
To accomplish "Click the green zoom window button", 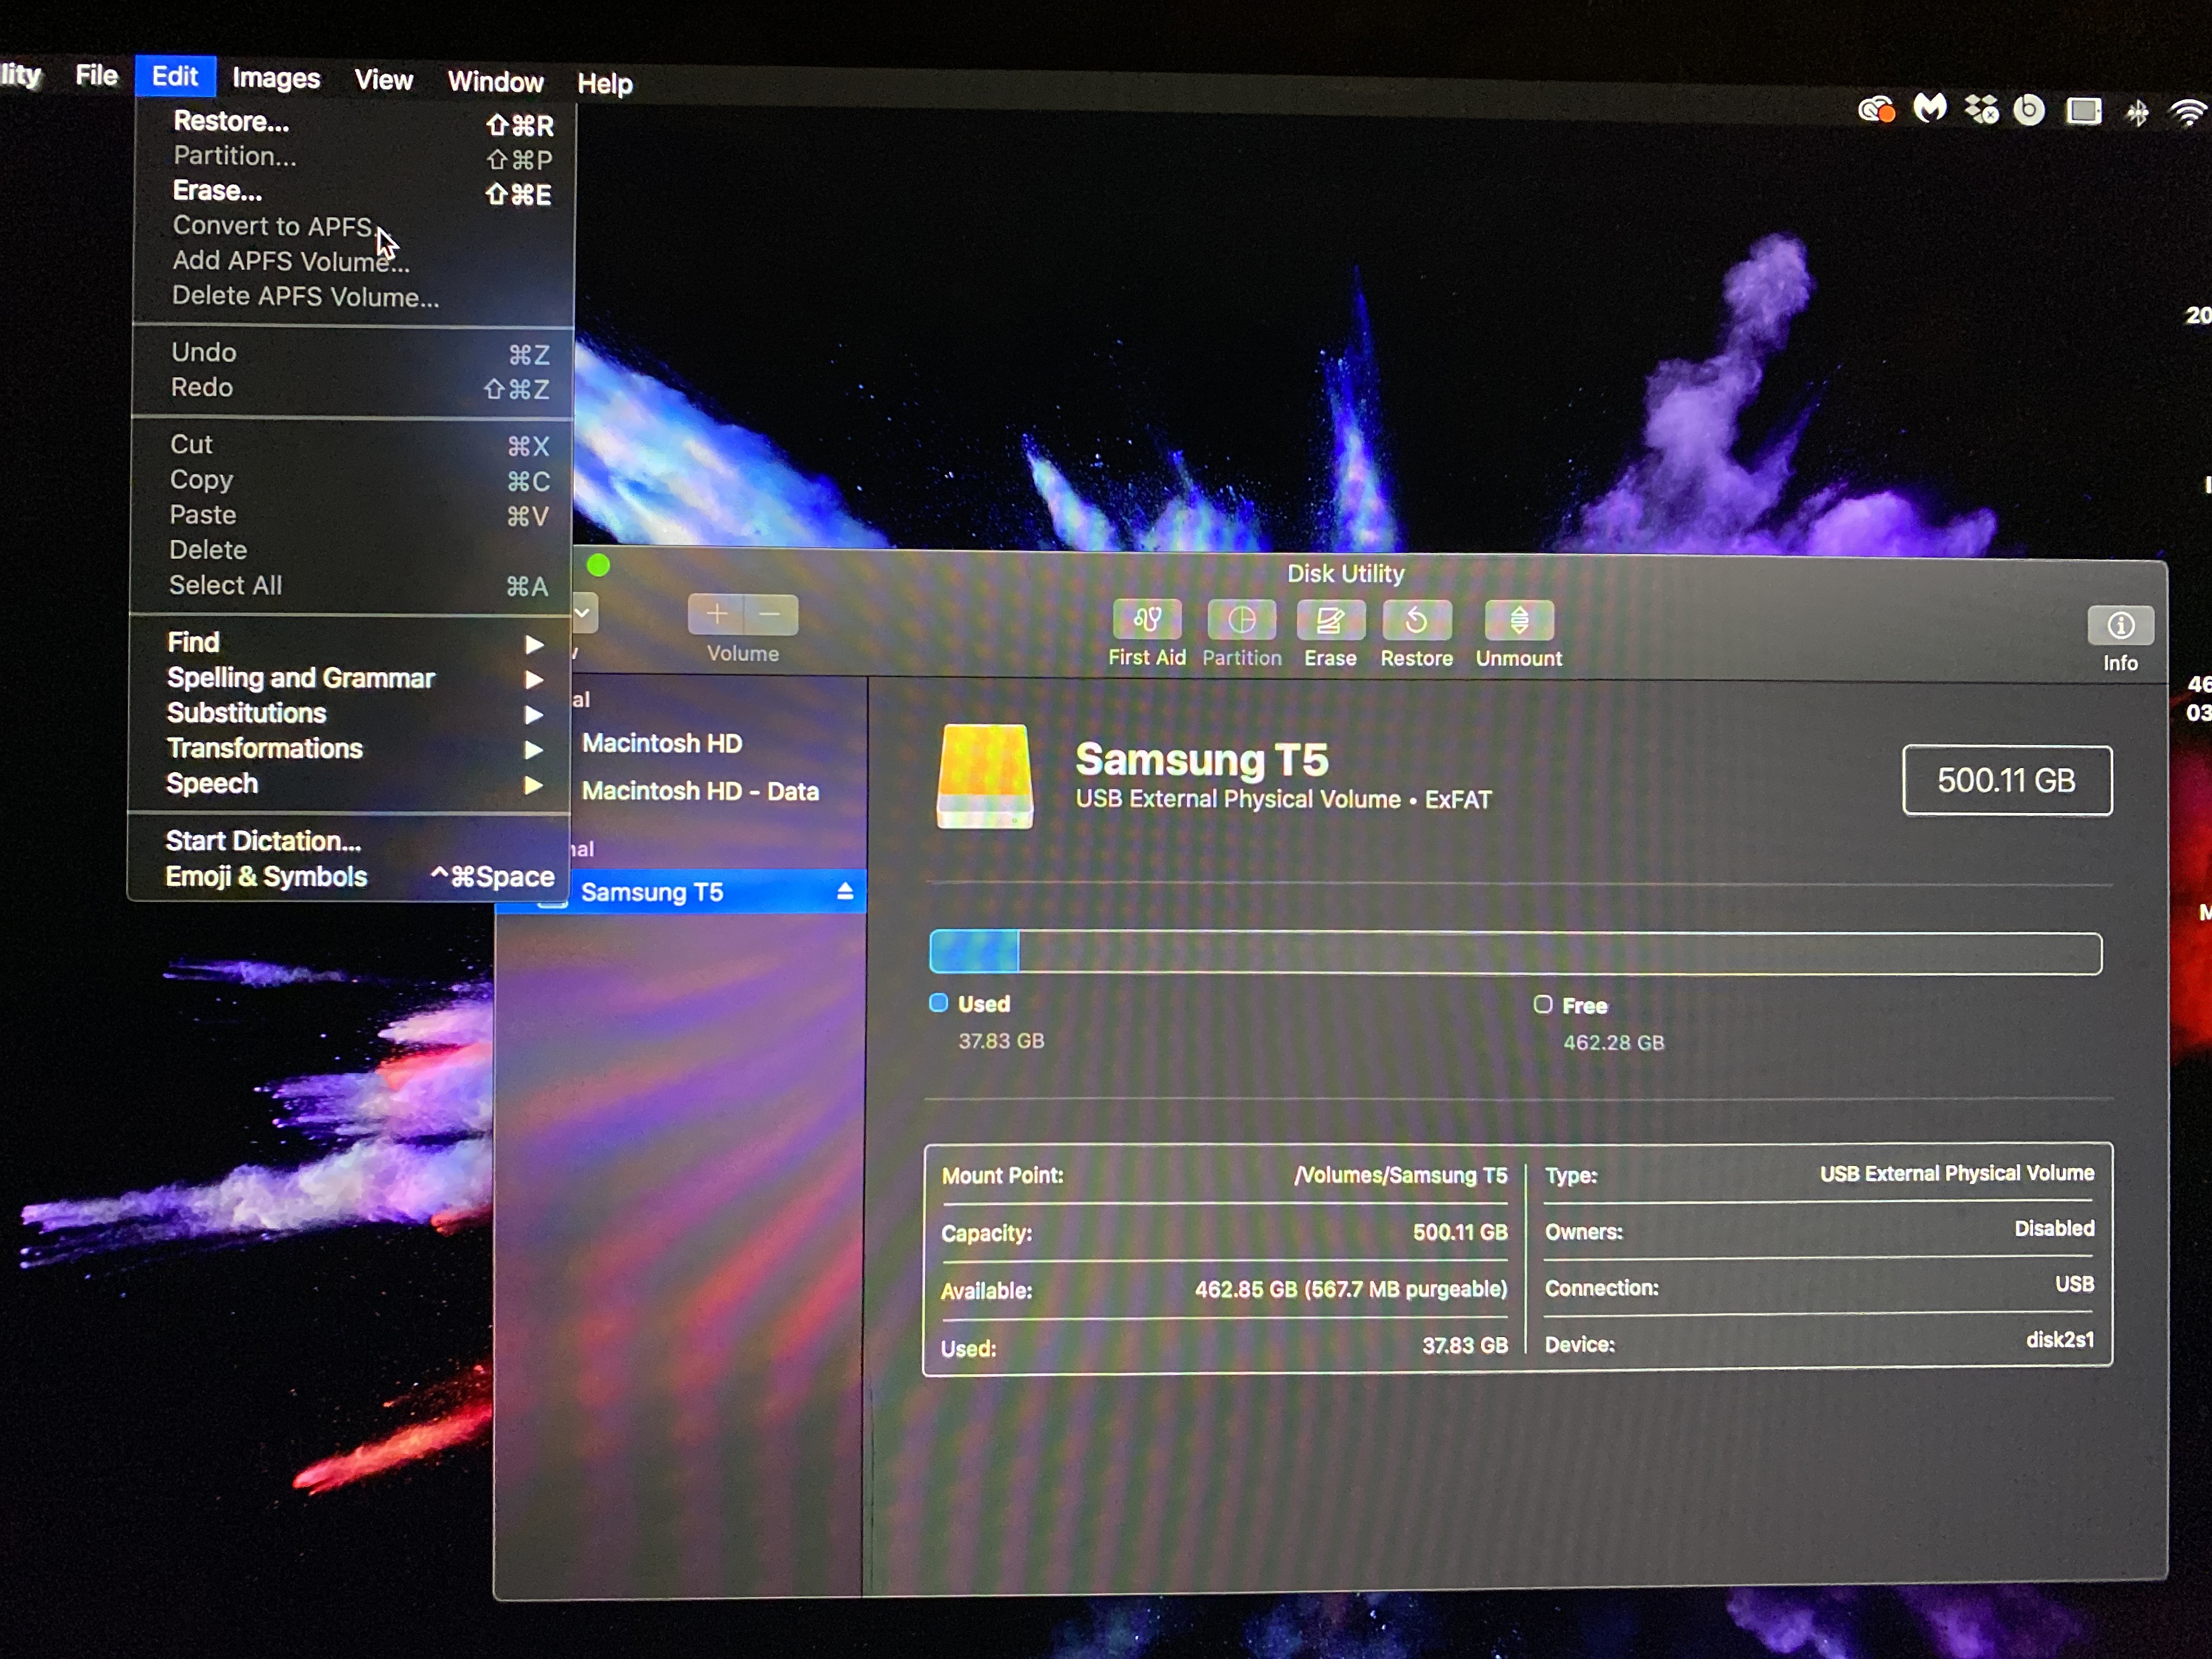I will tap(598, 566).
